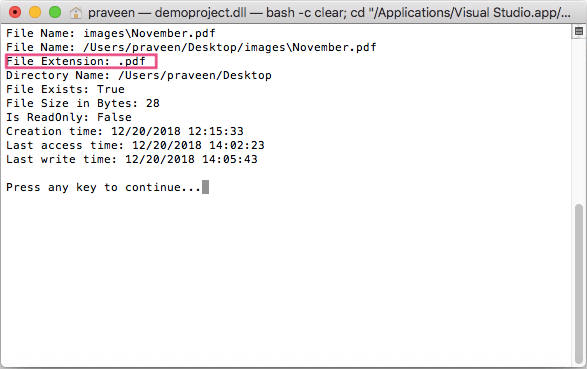Click the split pane icon at top right
Image resolution: width=587 pixels, height=369 pixels.
tap(579, 31)
